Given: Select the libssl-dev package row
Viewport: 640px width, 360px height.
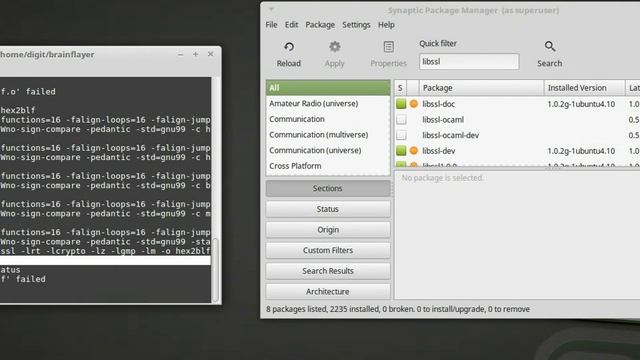Looking at the screenshot, I should [x=517, y=151].
